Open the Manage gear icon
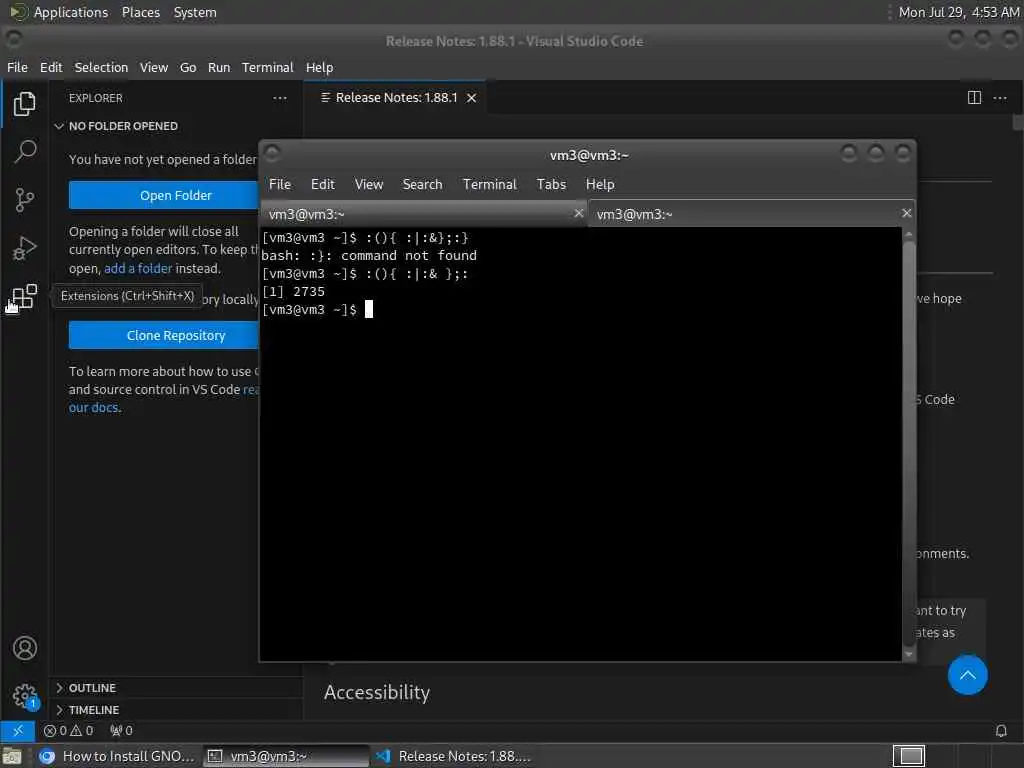The image size is (1024, 768). pyautogui.click(x=24, y=696)
